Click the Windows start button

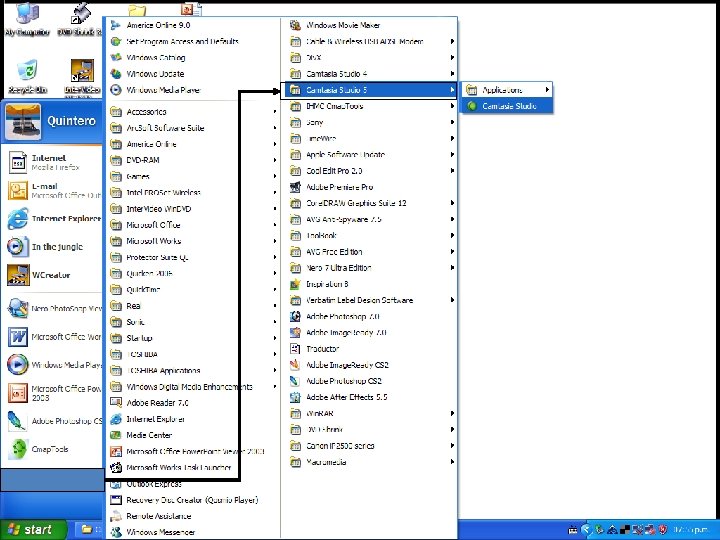tap(33, 529)
